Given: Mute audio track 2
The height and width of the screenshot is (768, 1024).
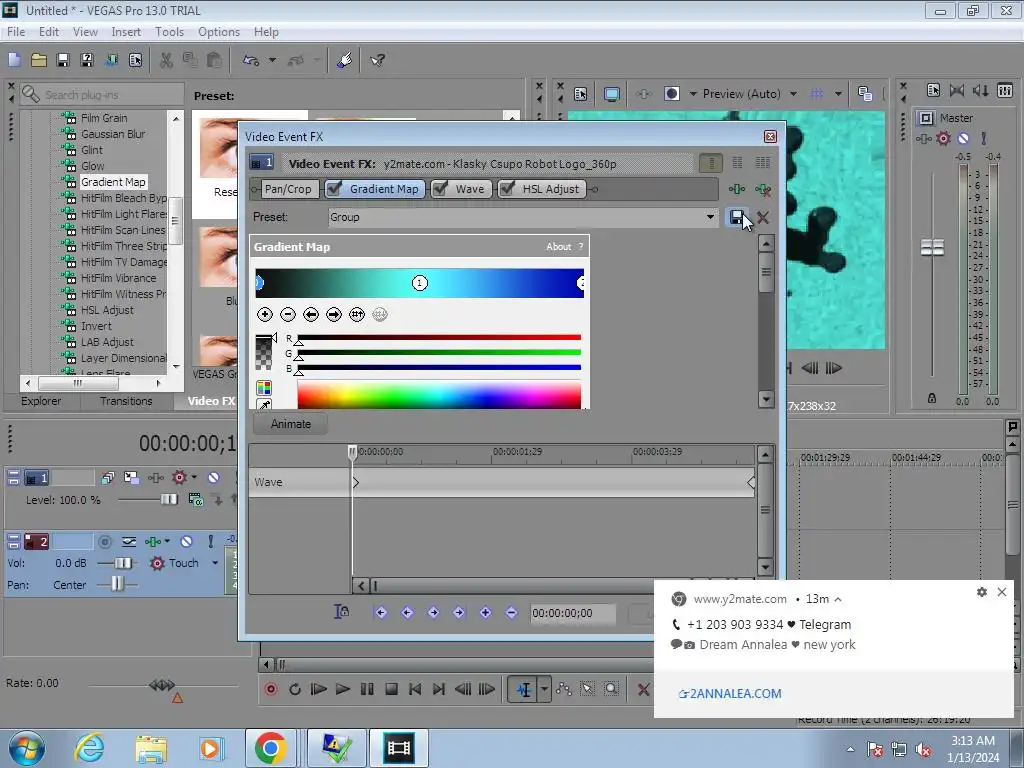Looking at the screenshot, I should [186, 541].
